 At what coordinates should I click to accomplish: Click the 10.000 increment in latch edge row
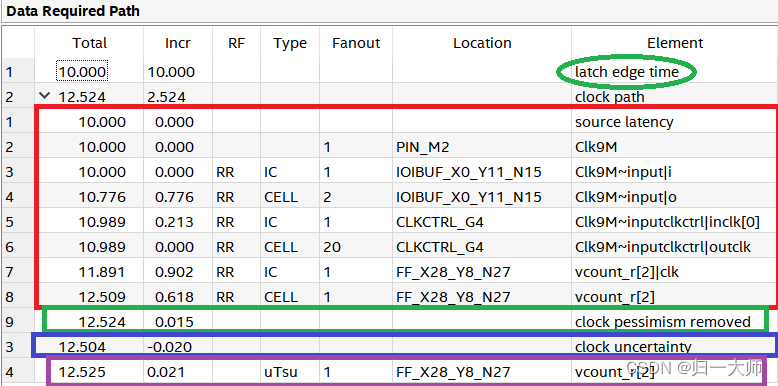(x=171, y=72)
